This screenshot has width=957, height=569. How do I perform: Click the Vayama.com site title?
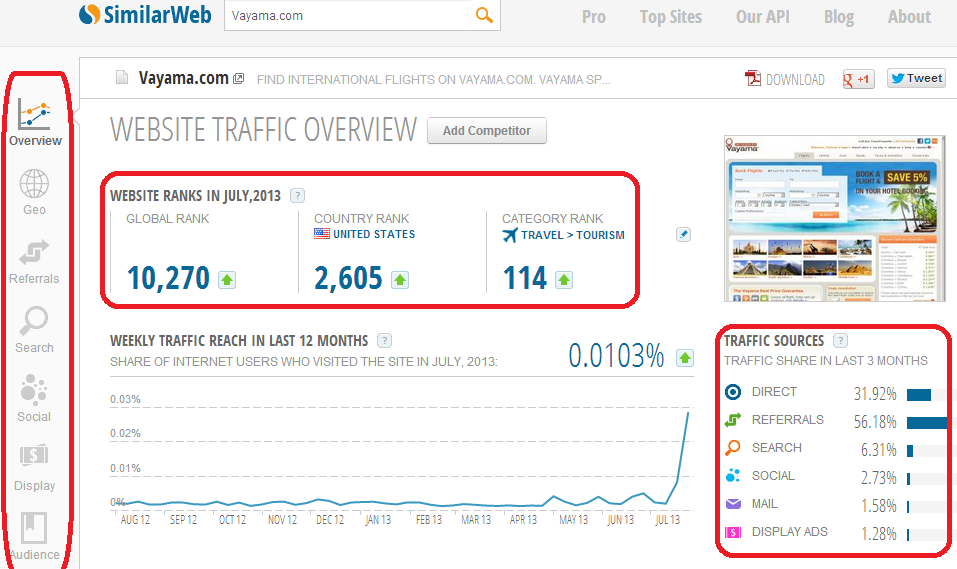coord(183,78)
